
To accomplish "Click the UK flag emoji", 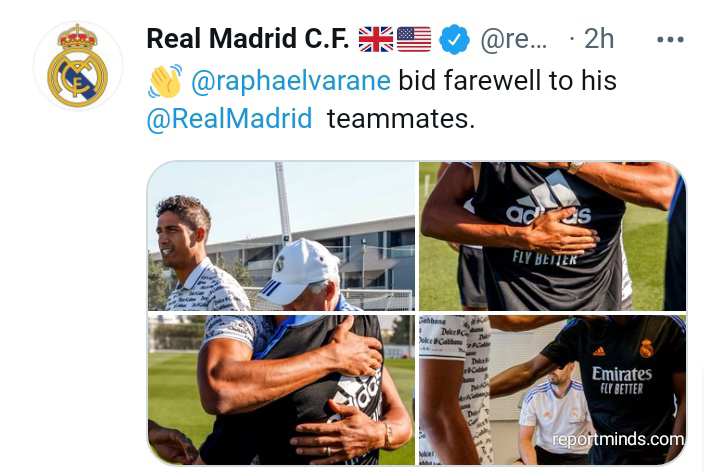I will (x=375, y=40).
